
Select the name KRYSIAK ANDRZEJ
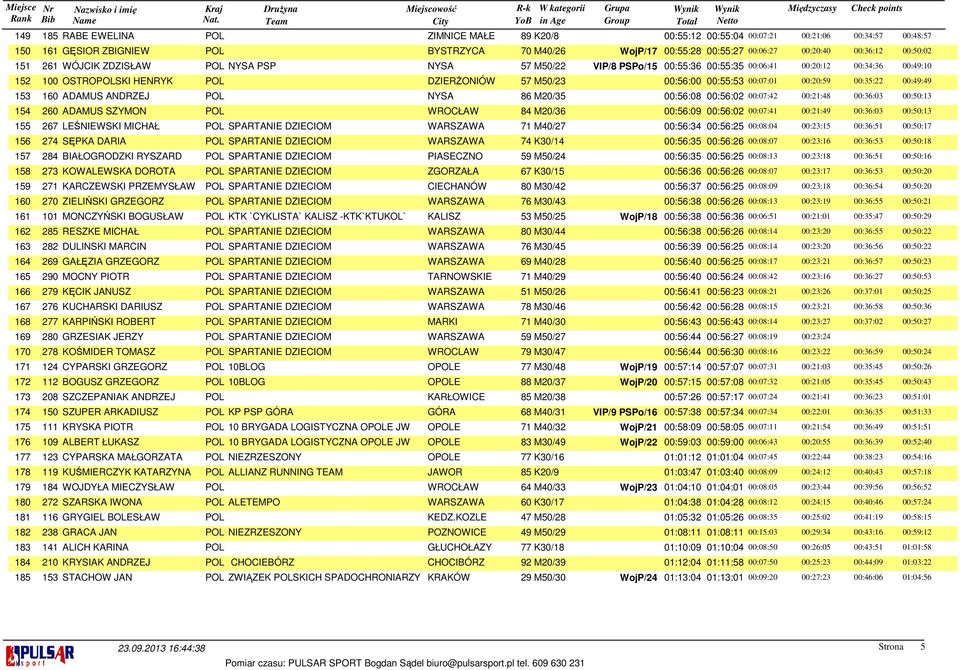(106, 562)
